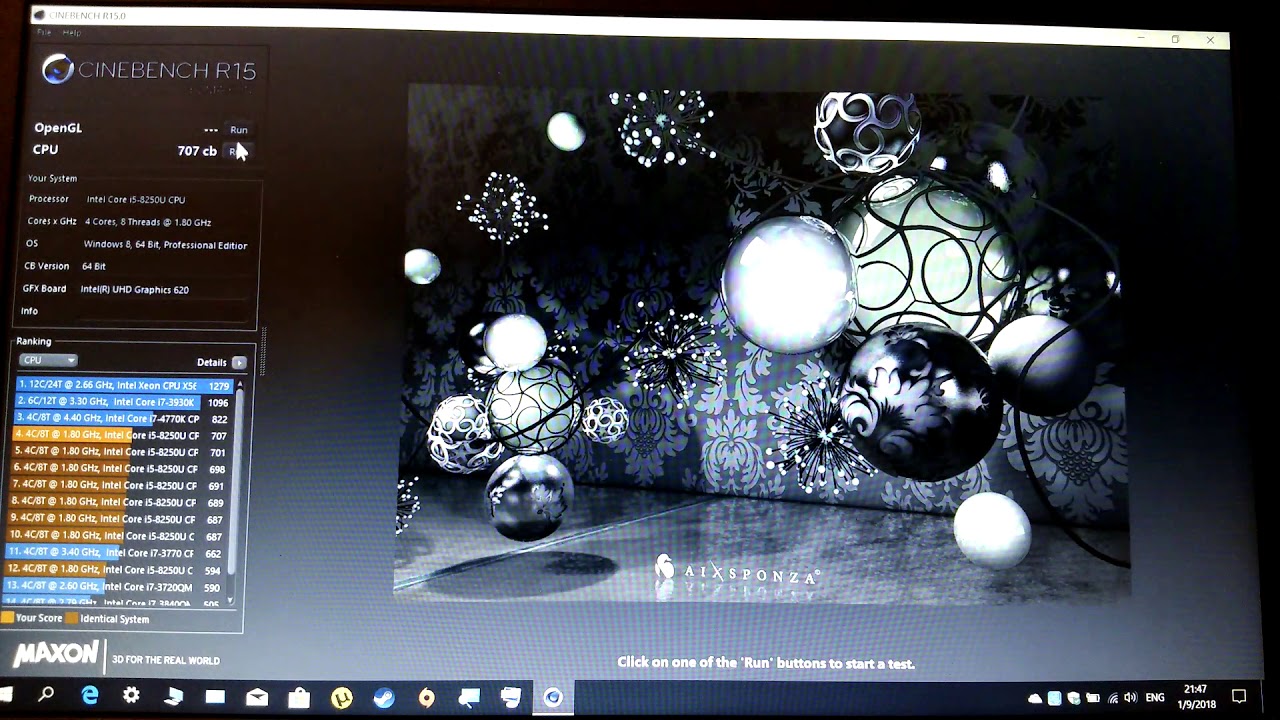Launch Microsoft Edge from taskbar
Image resolution: width=1280 pixels, height=720 pixels.
(90, 695)
